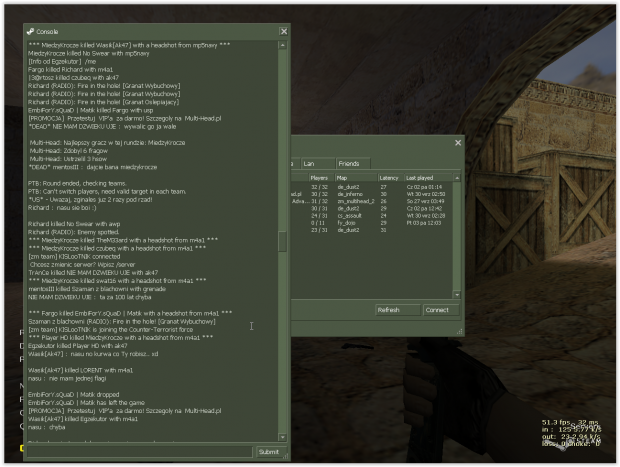Click console line 'Fargo killed Richard with m4a1'
Image resolution: width=620 pixels, height=467 pixels.
[x=70, y=70]
